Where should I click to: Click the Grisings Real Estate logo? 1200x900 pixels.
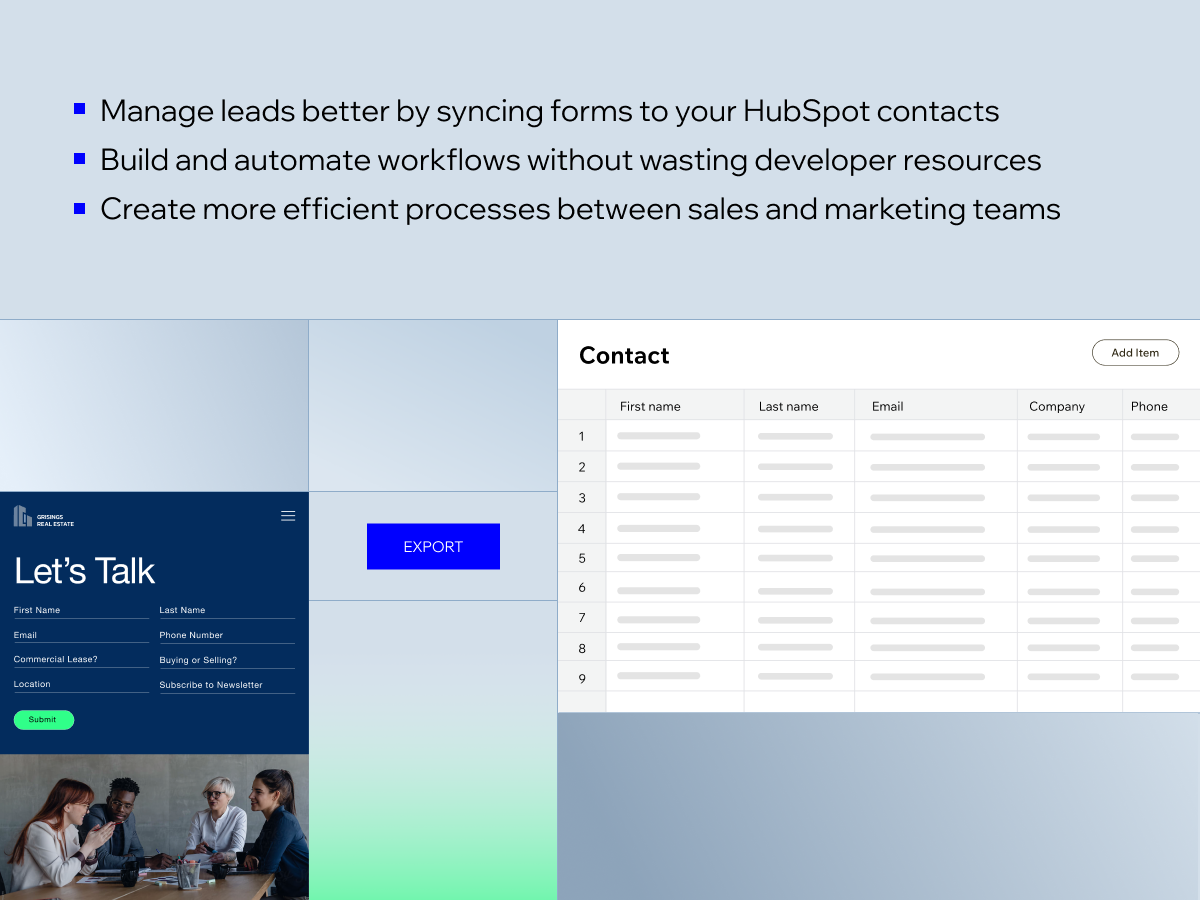pos(44,516)
